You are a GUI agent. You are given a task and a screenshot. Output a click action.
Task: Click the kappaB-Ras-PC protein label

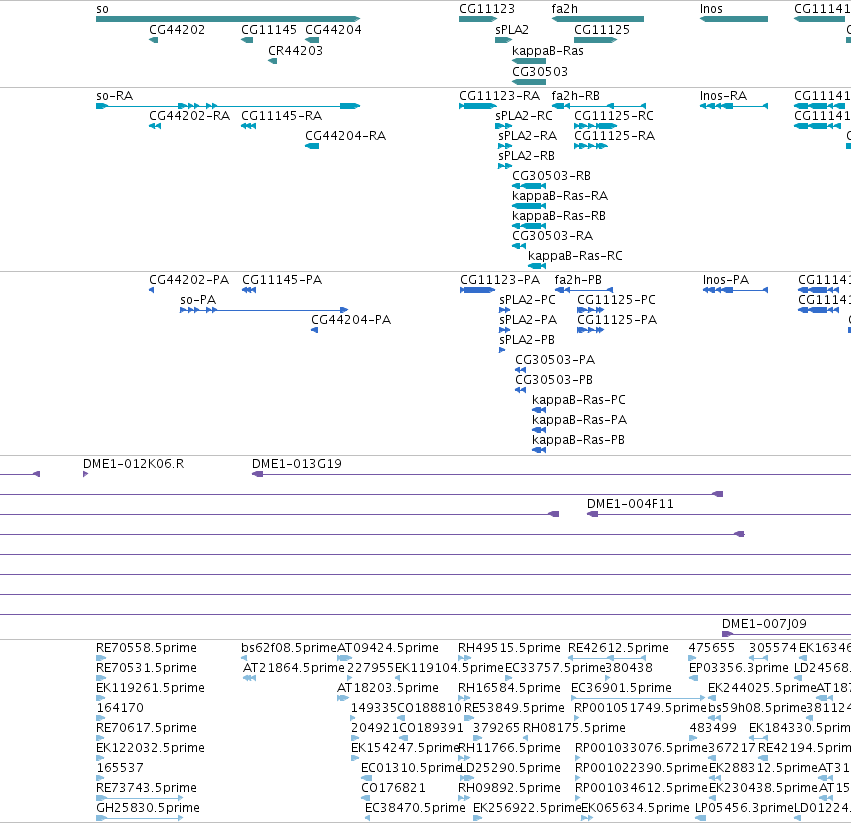pos(579,400)
